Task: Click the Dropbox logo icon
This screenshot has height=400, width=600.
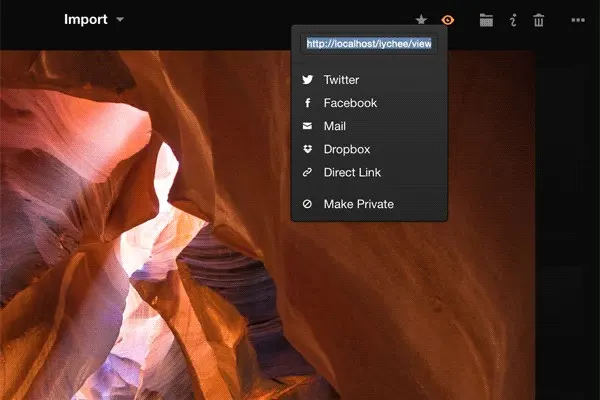Action: [x=308, y=149]
